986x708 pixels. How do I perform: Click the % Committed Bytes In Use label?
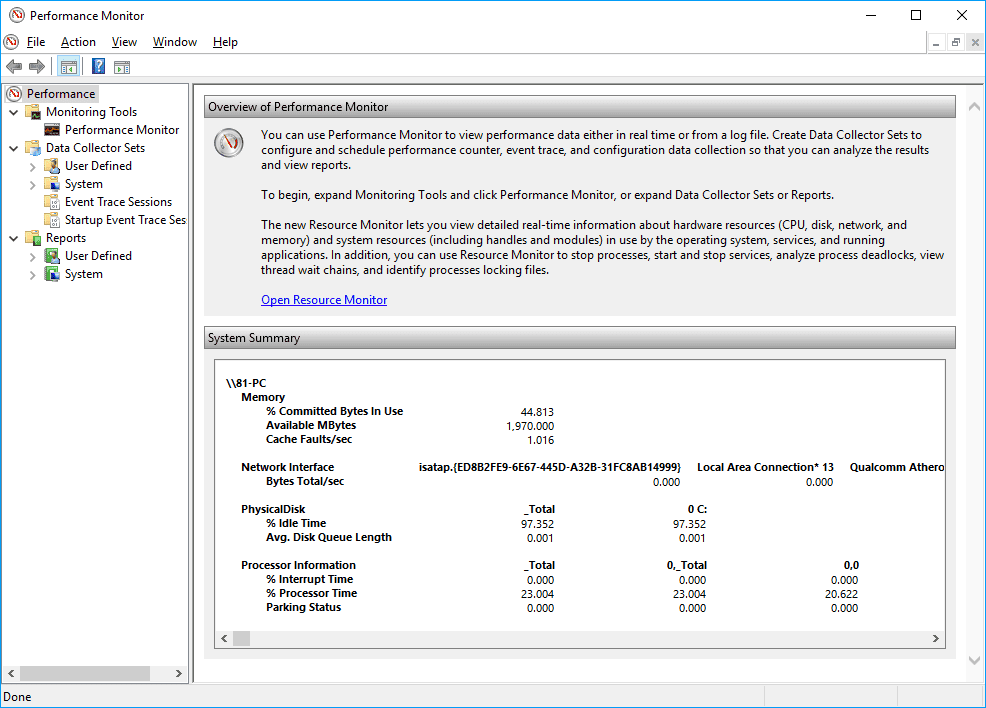pyautogui.click(x=335, y=411)
